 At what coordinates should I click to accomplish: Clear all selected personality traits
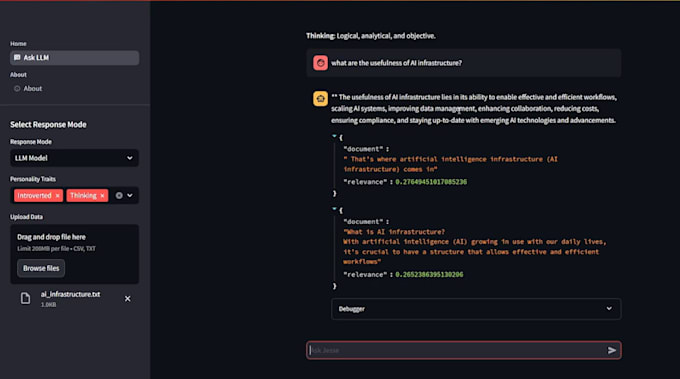(119, 196)
